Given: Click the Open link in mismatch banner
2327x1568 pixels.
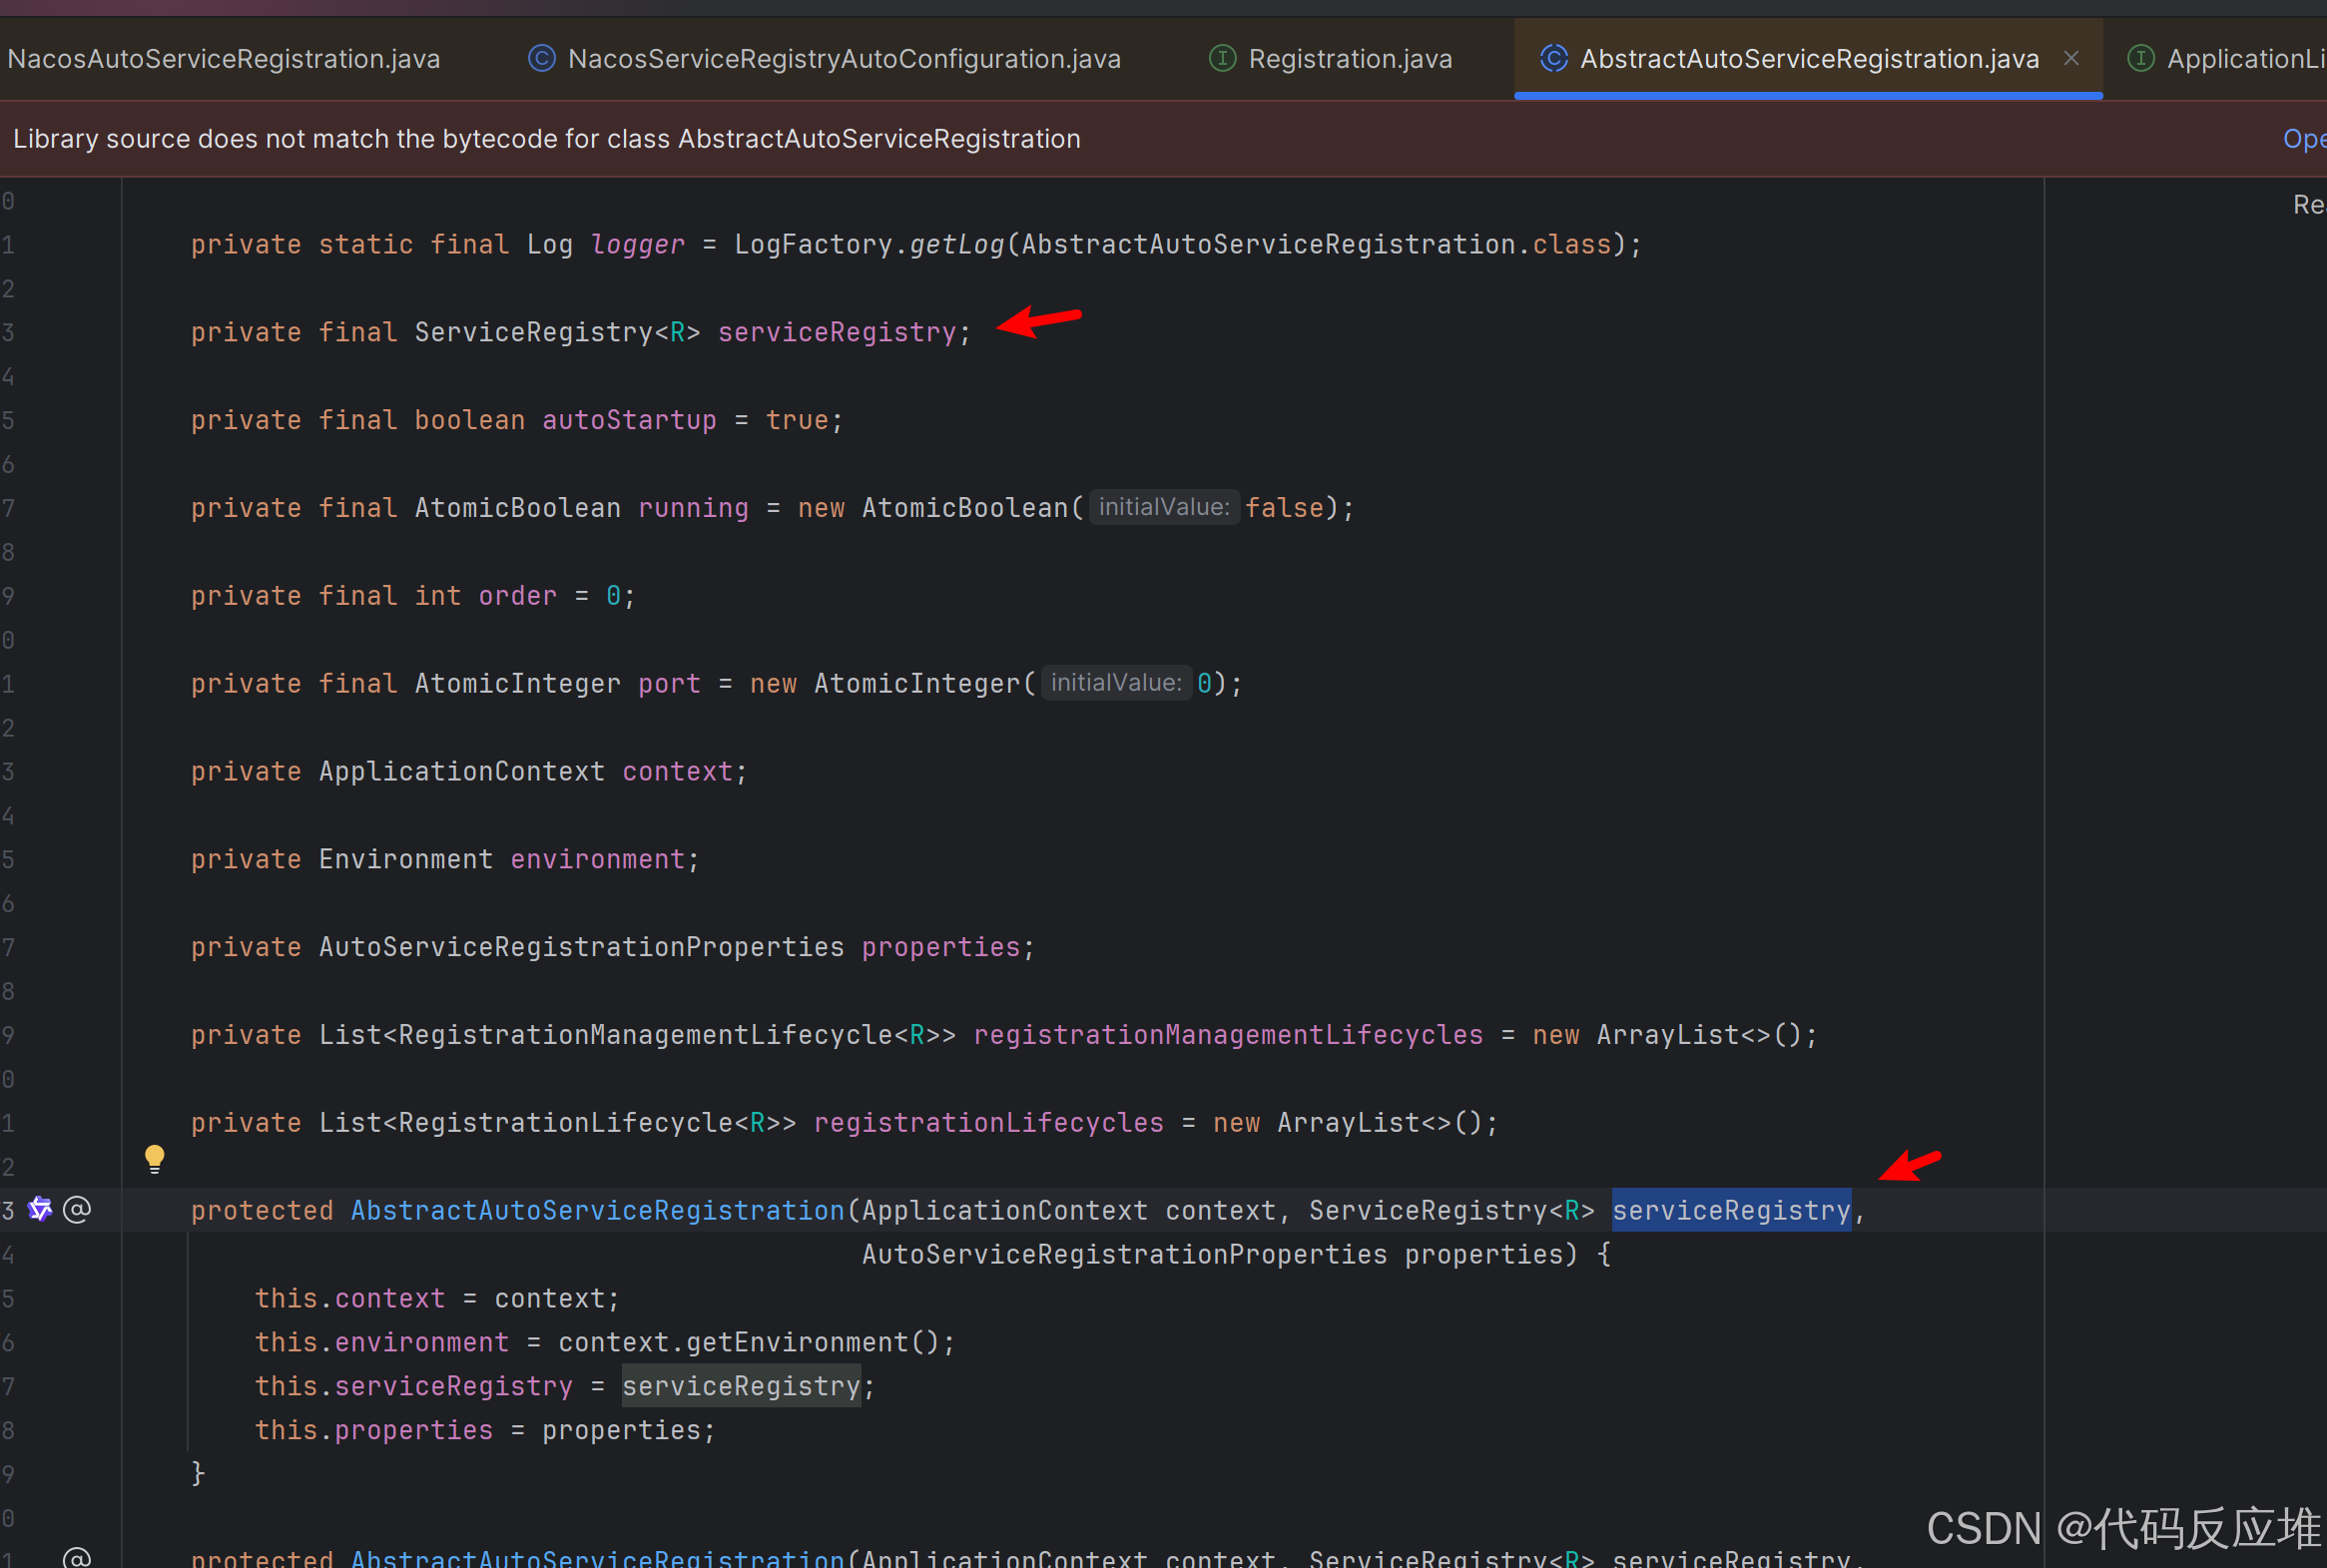Looking at the screenshot, I should click(x=2303, y=139).
